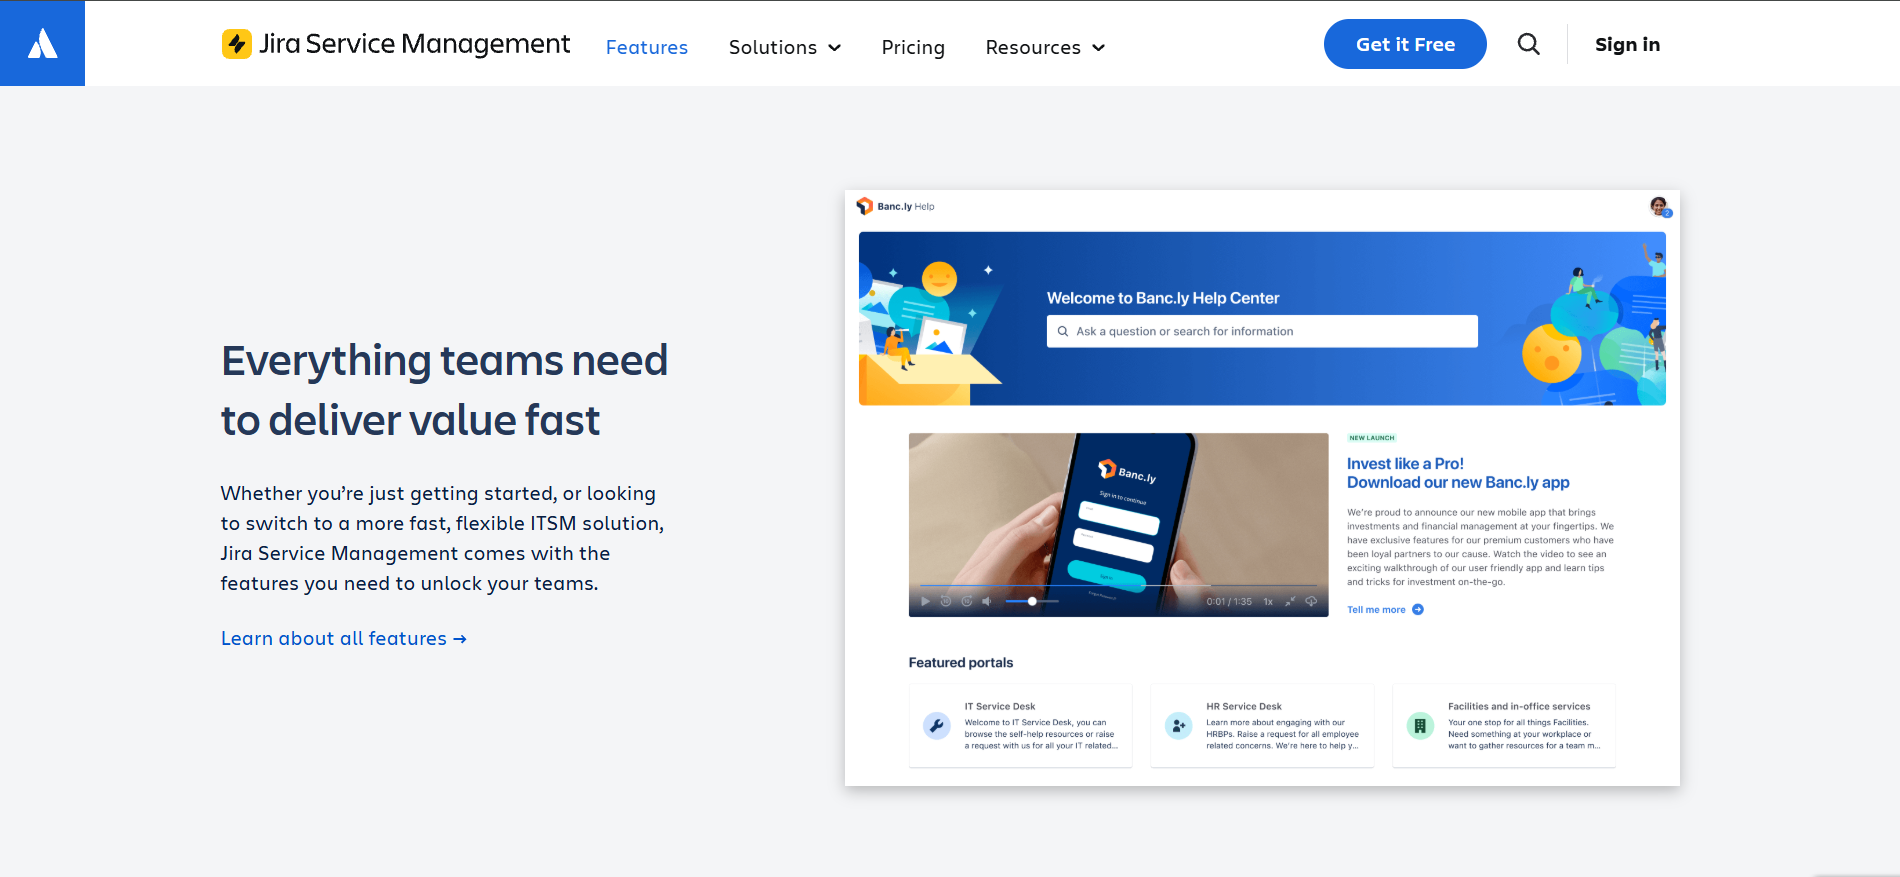Mute the video speaker icon
The height and width of the screenshot is (877, 1900).
click(x=987, y=601)
